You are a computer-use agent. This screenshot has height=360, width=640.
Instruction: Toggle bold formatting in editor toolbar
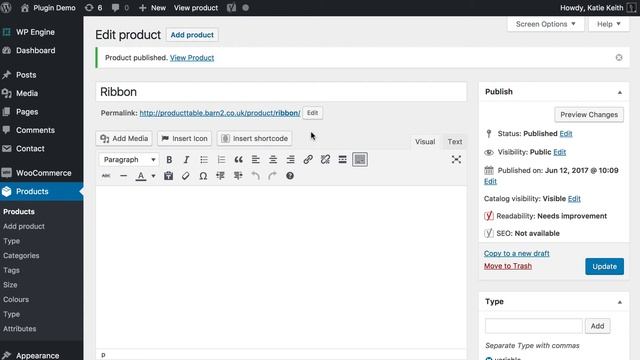pyautogui.click(x=169, y=160)
